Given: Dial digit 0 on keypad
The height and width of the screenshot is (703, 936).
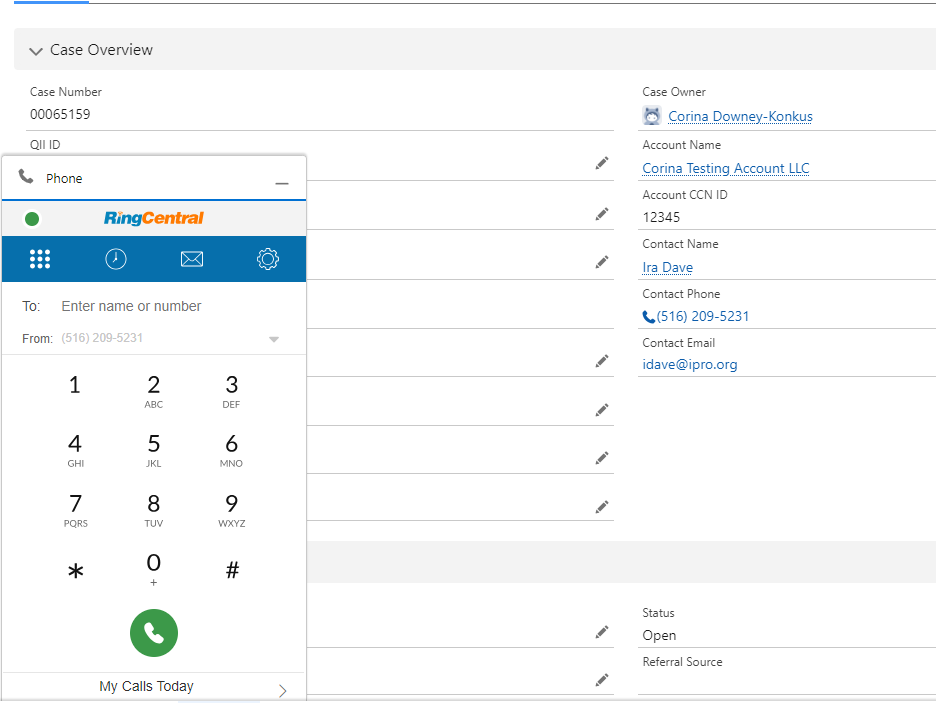Looking at the screenshot, I should 153,569.
